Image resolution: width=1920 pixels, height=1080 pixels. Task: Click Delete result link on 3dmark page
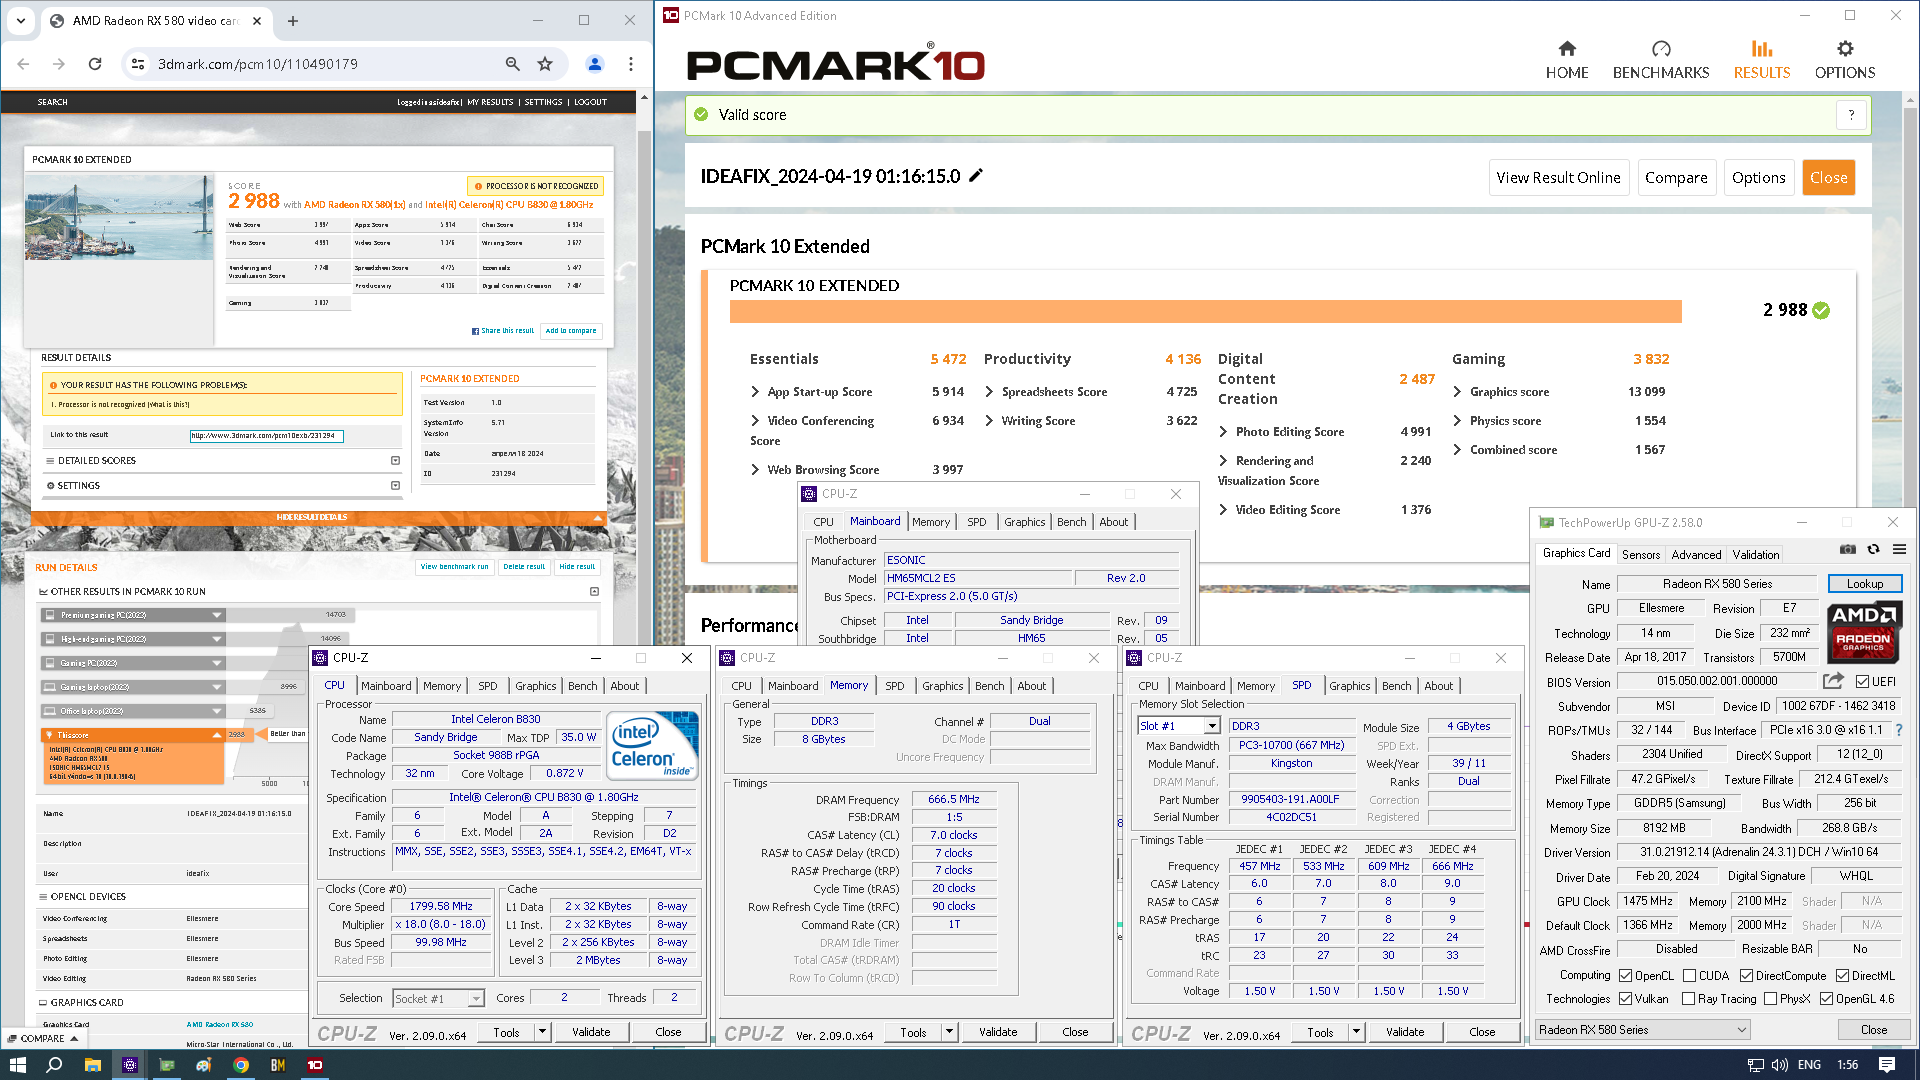click(x=524, y=567)
